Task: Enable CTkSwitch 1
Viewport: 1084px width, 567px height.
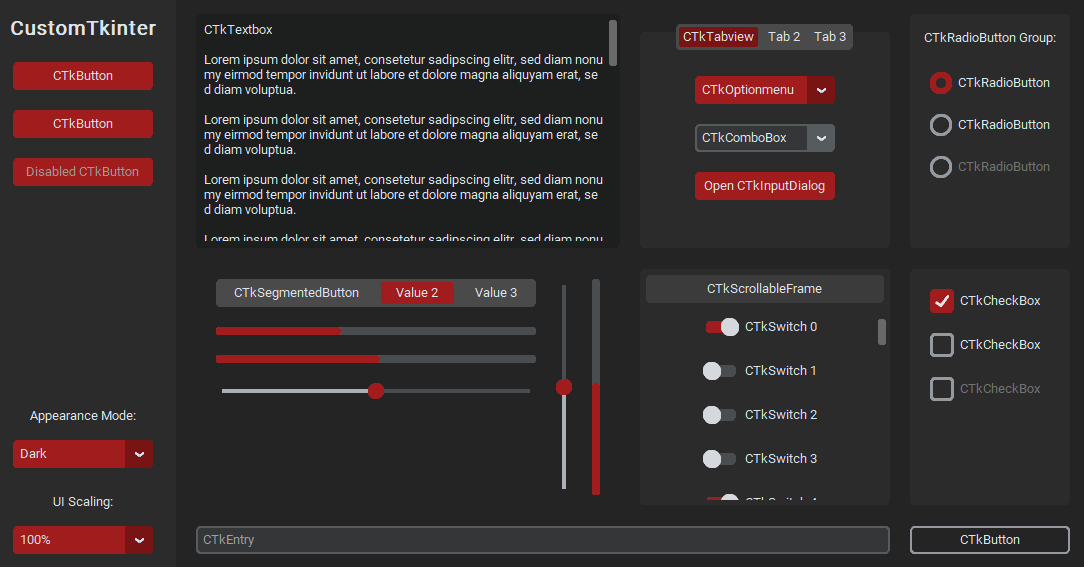Action: [x=719, y=371]
